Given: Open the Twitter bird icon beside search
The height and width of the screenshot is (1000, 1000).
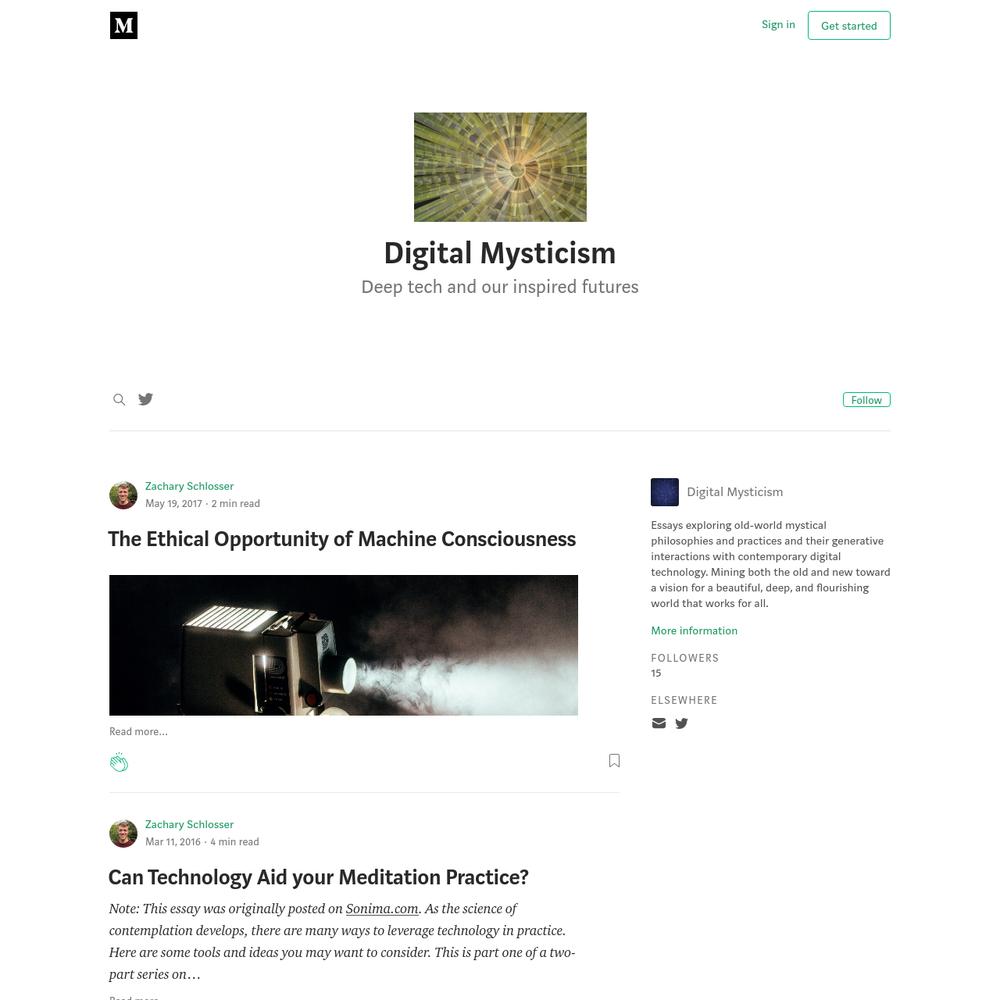Looking at the screenshot, I should point(146,399).
